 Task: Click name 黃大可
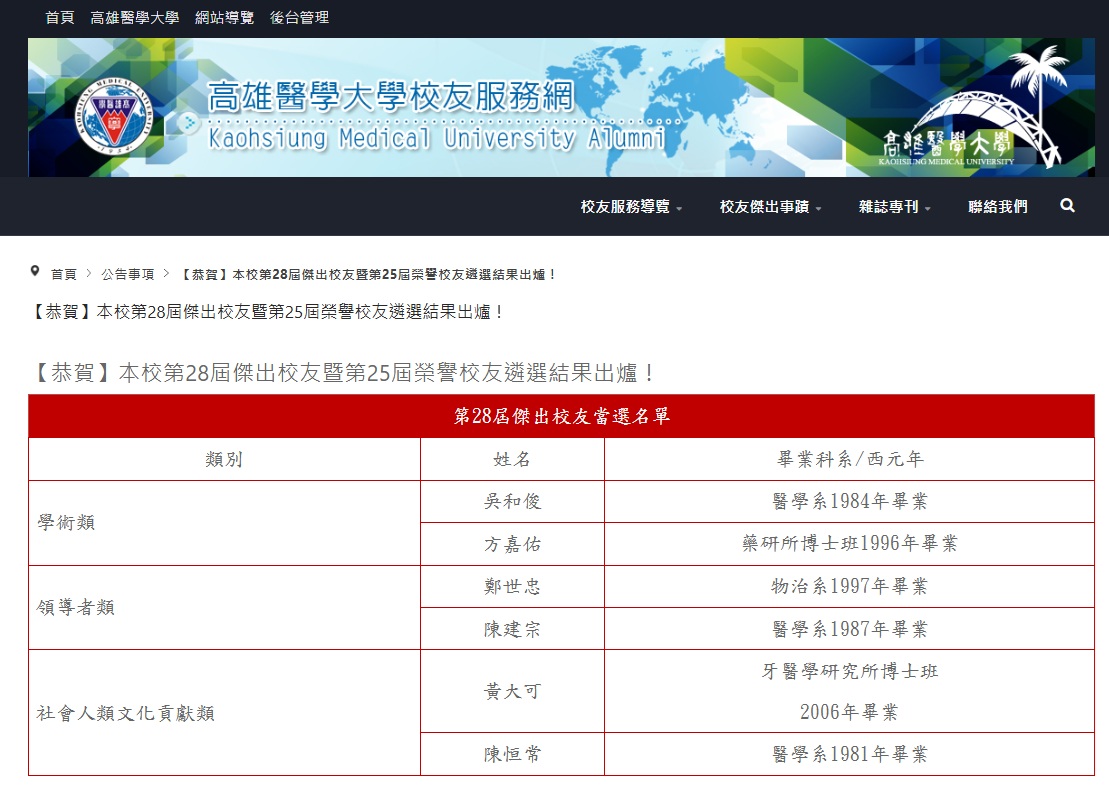tap(512, 691)
